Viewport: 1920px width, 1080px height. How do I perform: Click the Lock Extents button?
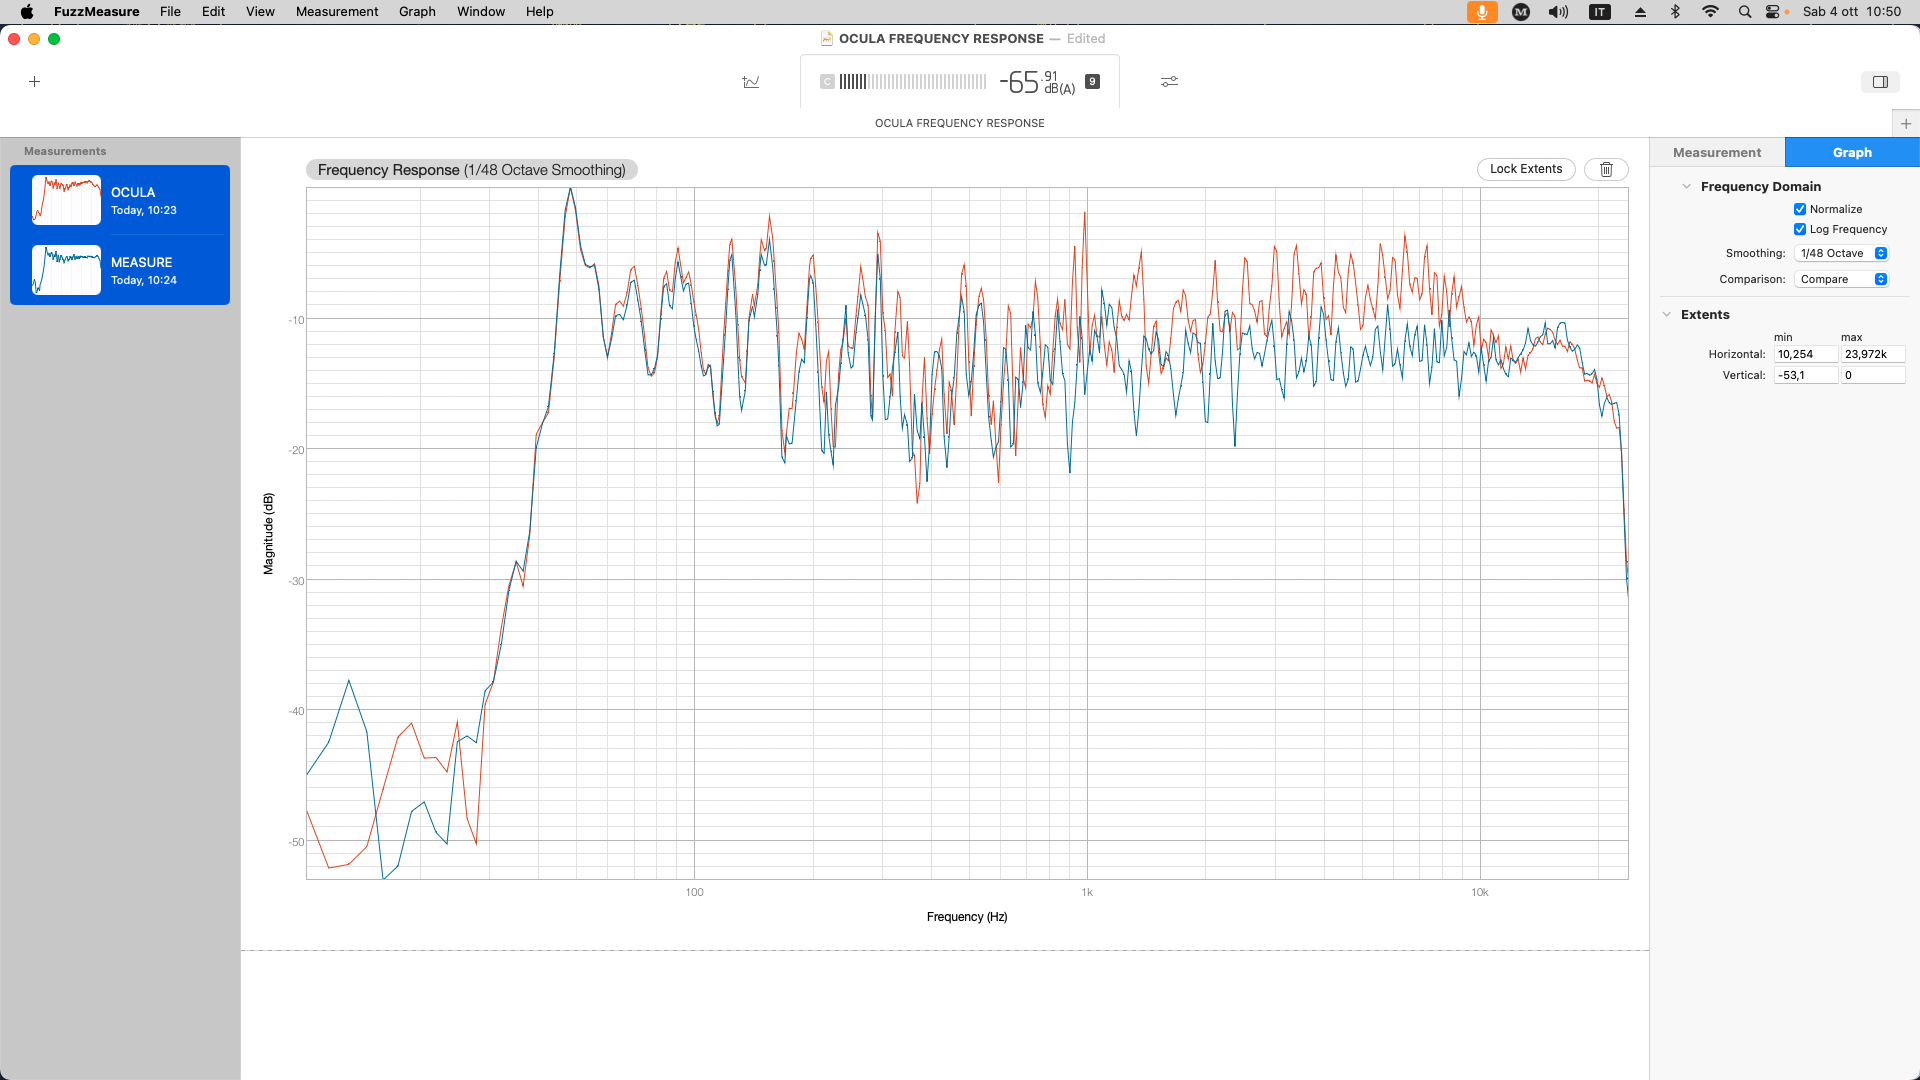1526,169
